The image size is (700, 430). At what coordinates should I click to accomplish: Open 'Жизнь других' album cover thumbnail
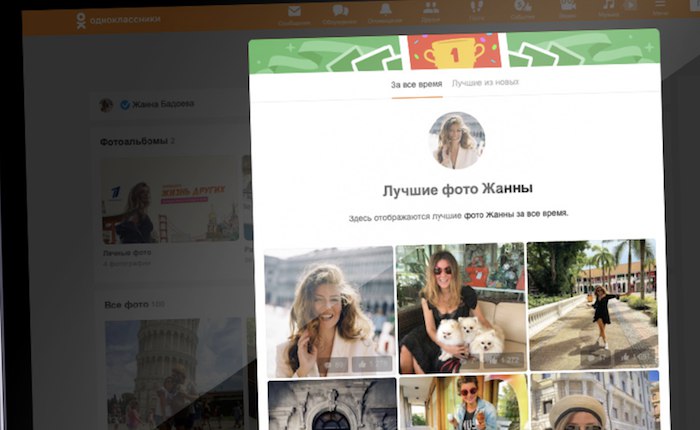170,200
